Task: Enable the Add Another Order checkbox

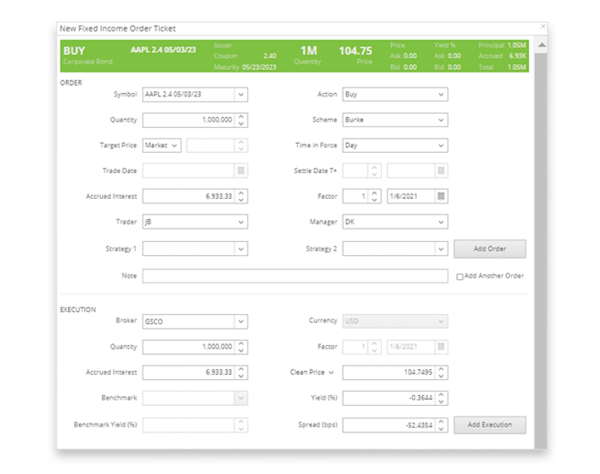Action: click(x=459, y=276)
